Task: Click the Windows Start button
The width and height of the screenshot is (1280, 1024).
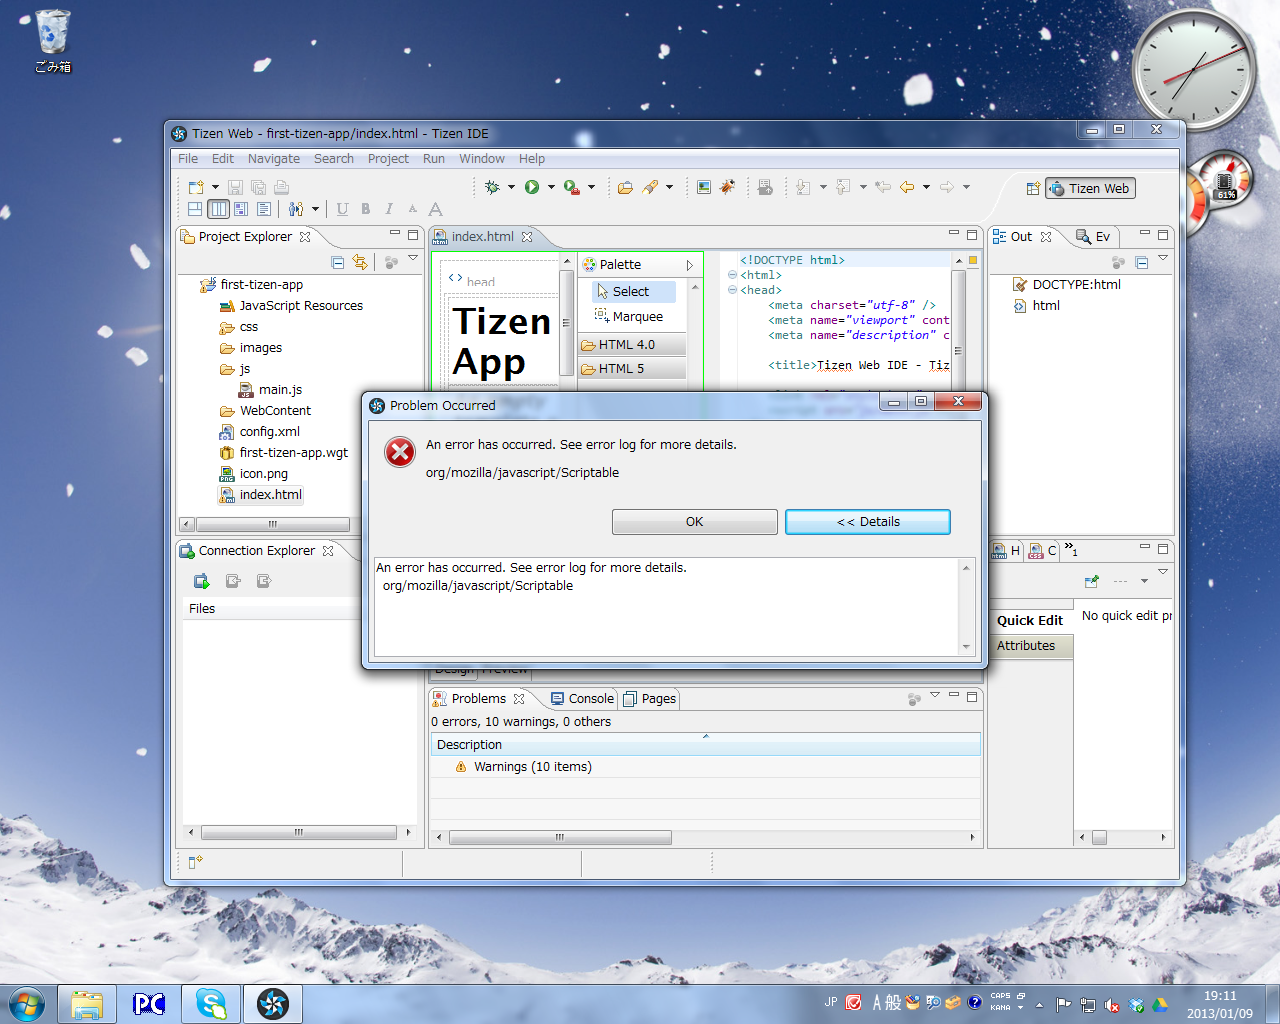Action: [x=27, y=1004]
